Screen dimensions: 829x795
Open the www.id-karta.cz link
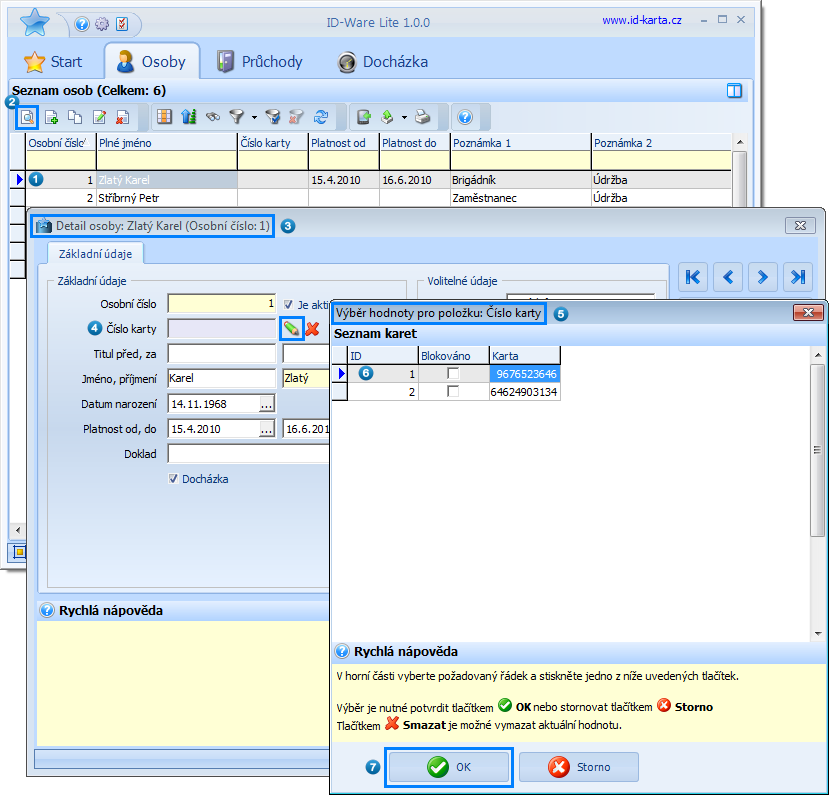642,20
